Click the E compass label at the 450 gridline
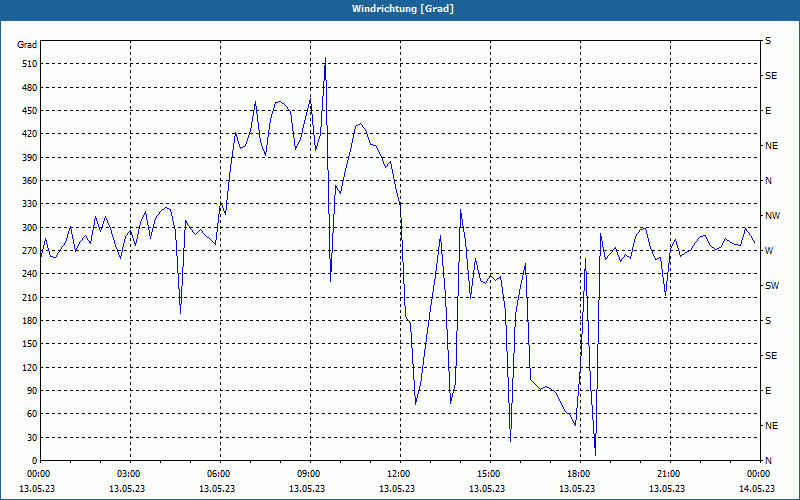This screenshot has height=500, width=800. click(768, 111)
